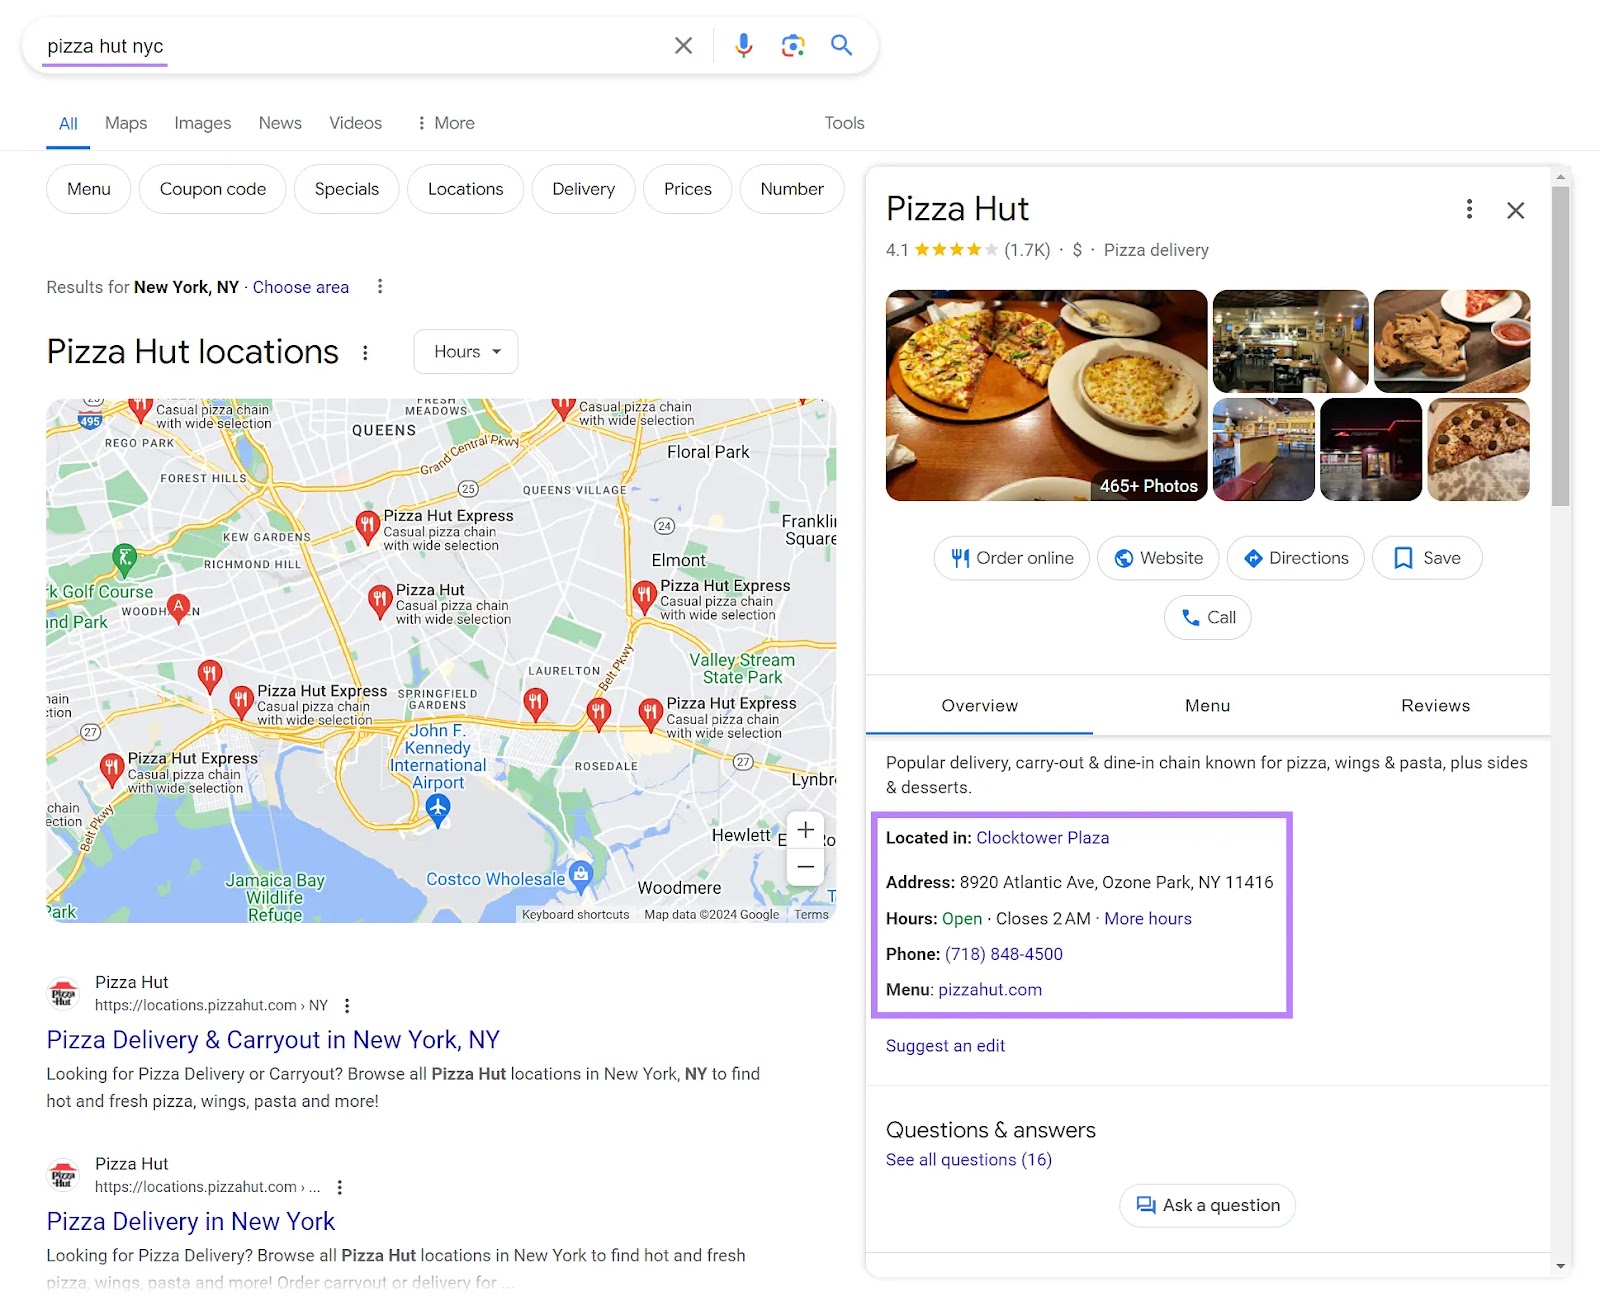Switch to the News tab
Image resolution: width=1600 pixels, height=1301 pixels.
coord(280,123)
